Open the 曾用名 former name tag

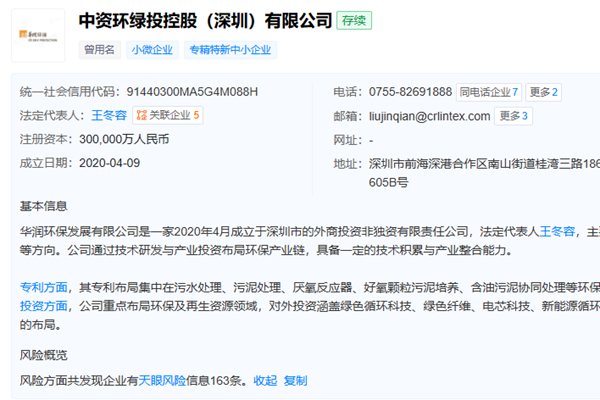click(x=99, y=48)
